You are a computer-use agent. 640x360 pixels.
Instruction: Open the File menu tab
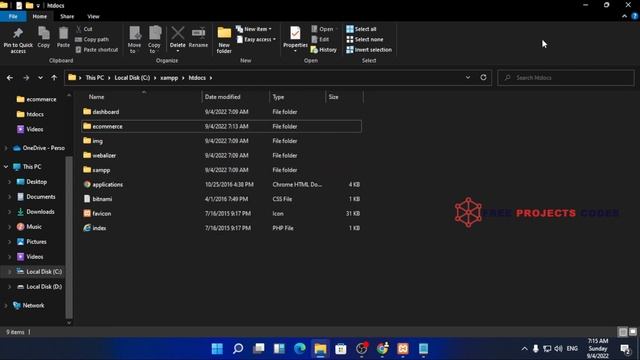[13, 16]
